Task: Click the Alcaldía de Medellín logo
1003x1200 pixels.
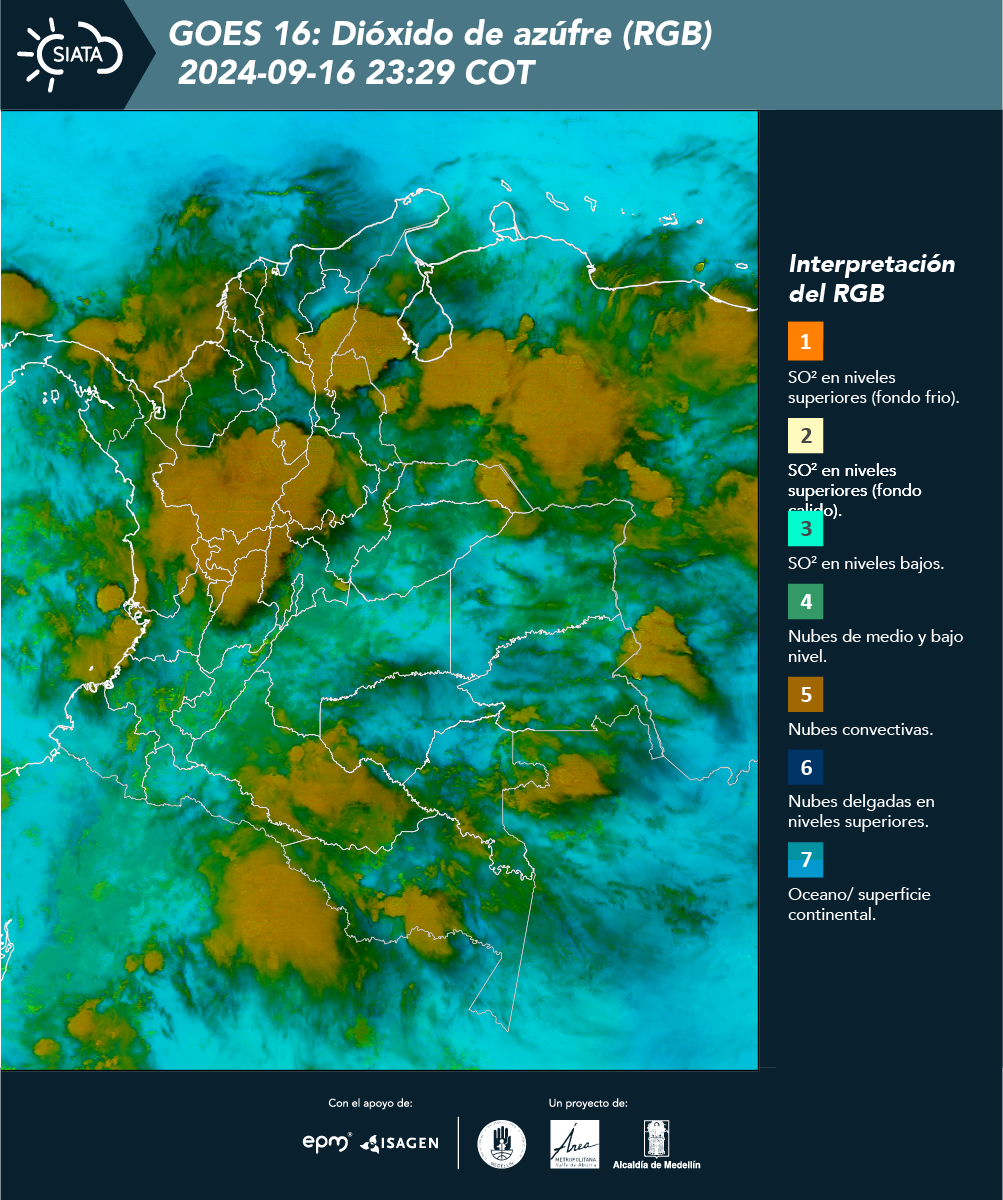Action: pos(657,1144)
